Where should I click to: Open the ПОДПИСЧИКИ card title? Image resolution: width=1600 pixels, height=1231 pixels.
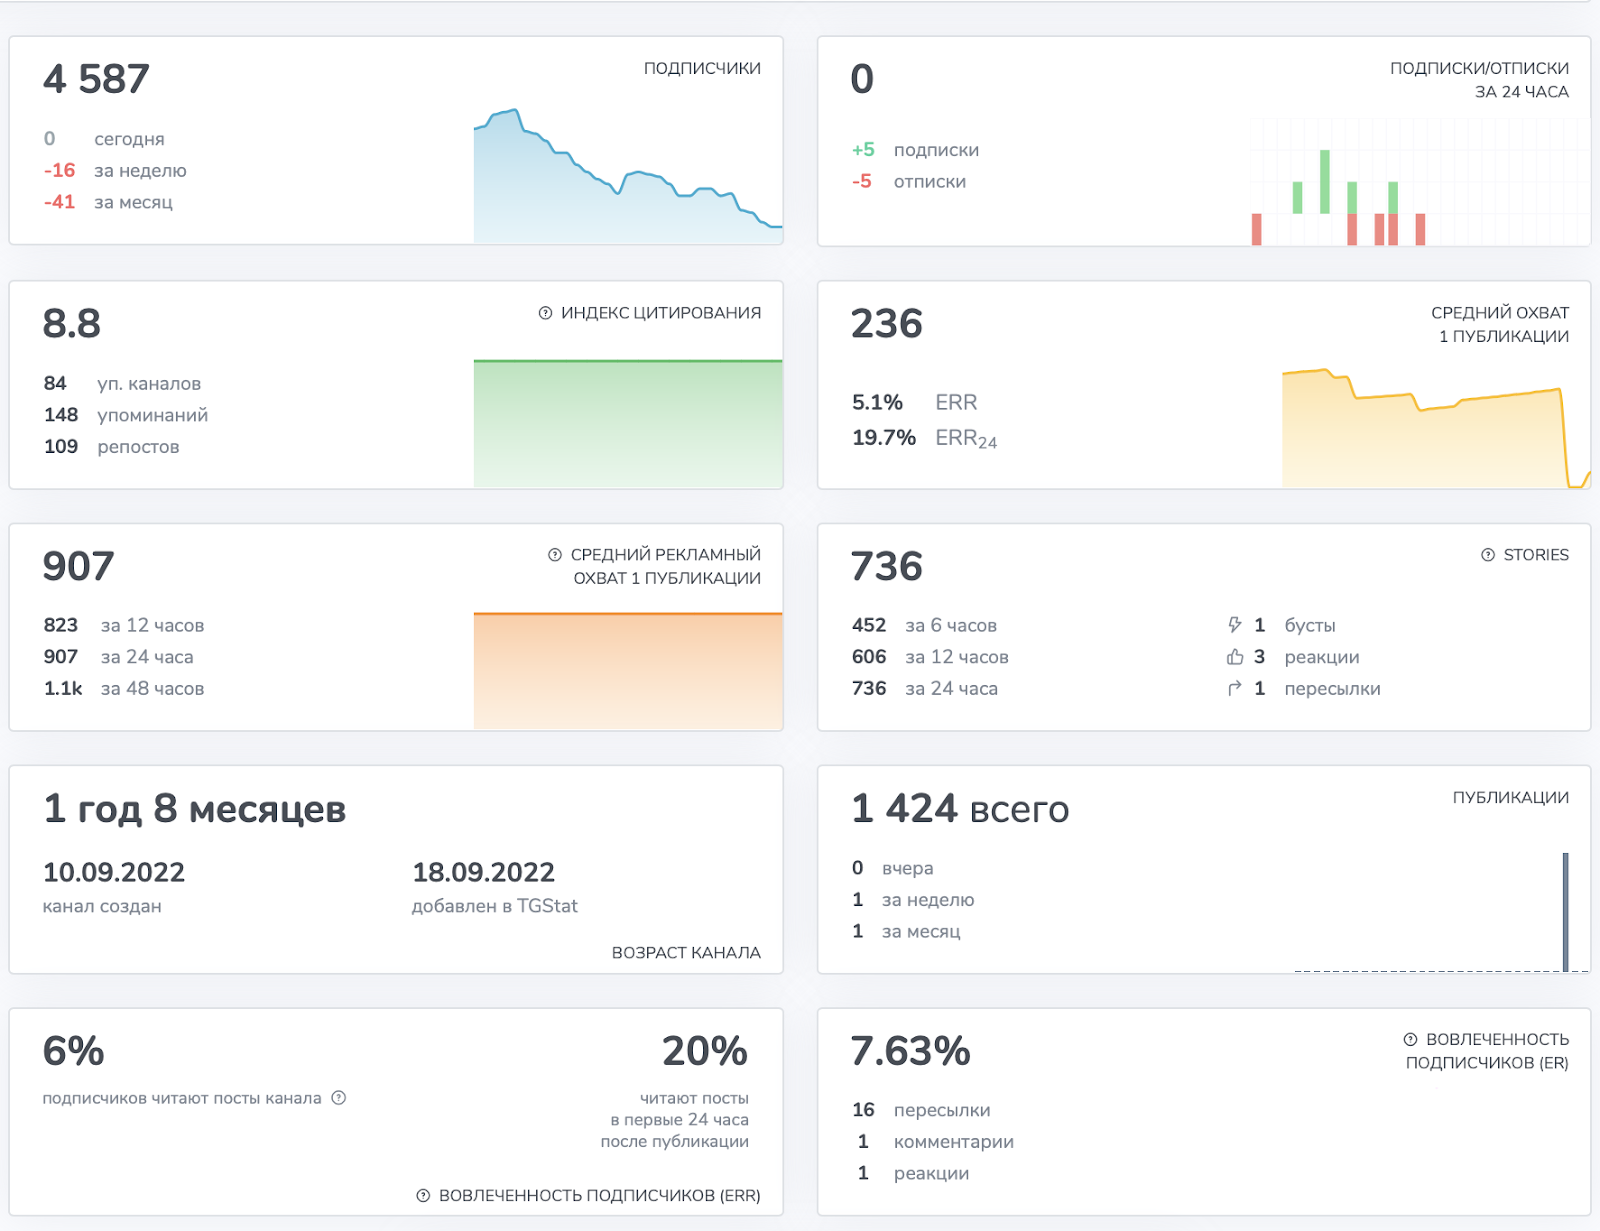(x=702, y=68)
